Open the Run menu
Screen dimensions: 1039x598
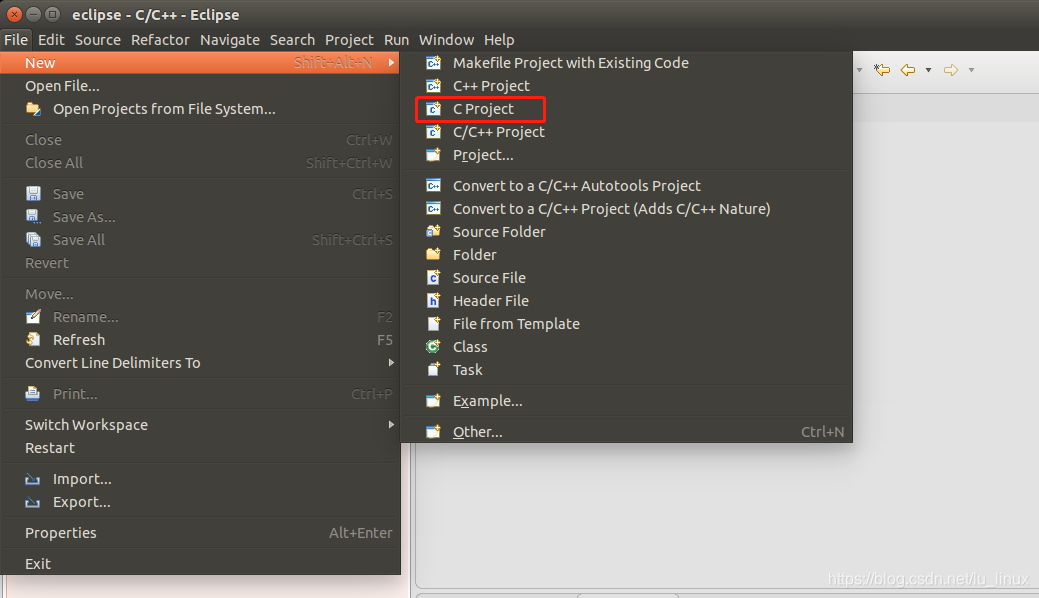[x=396, y=40]
